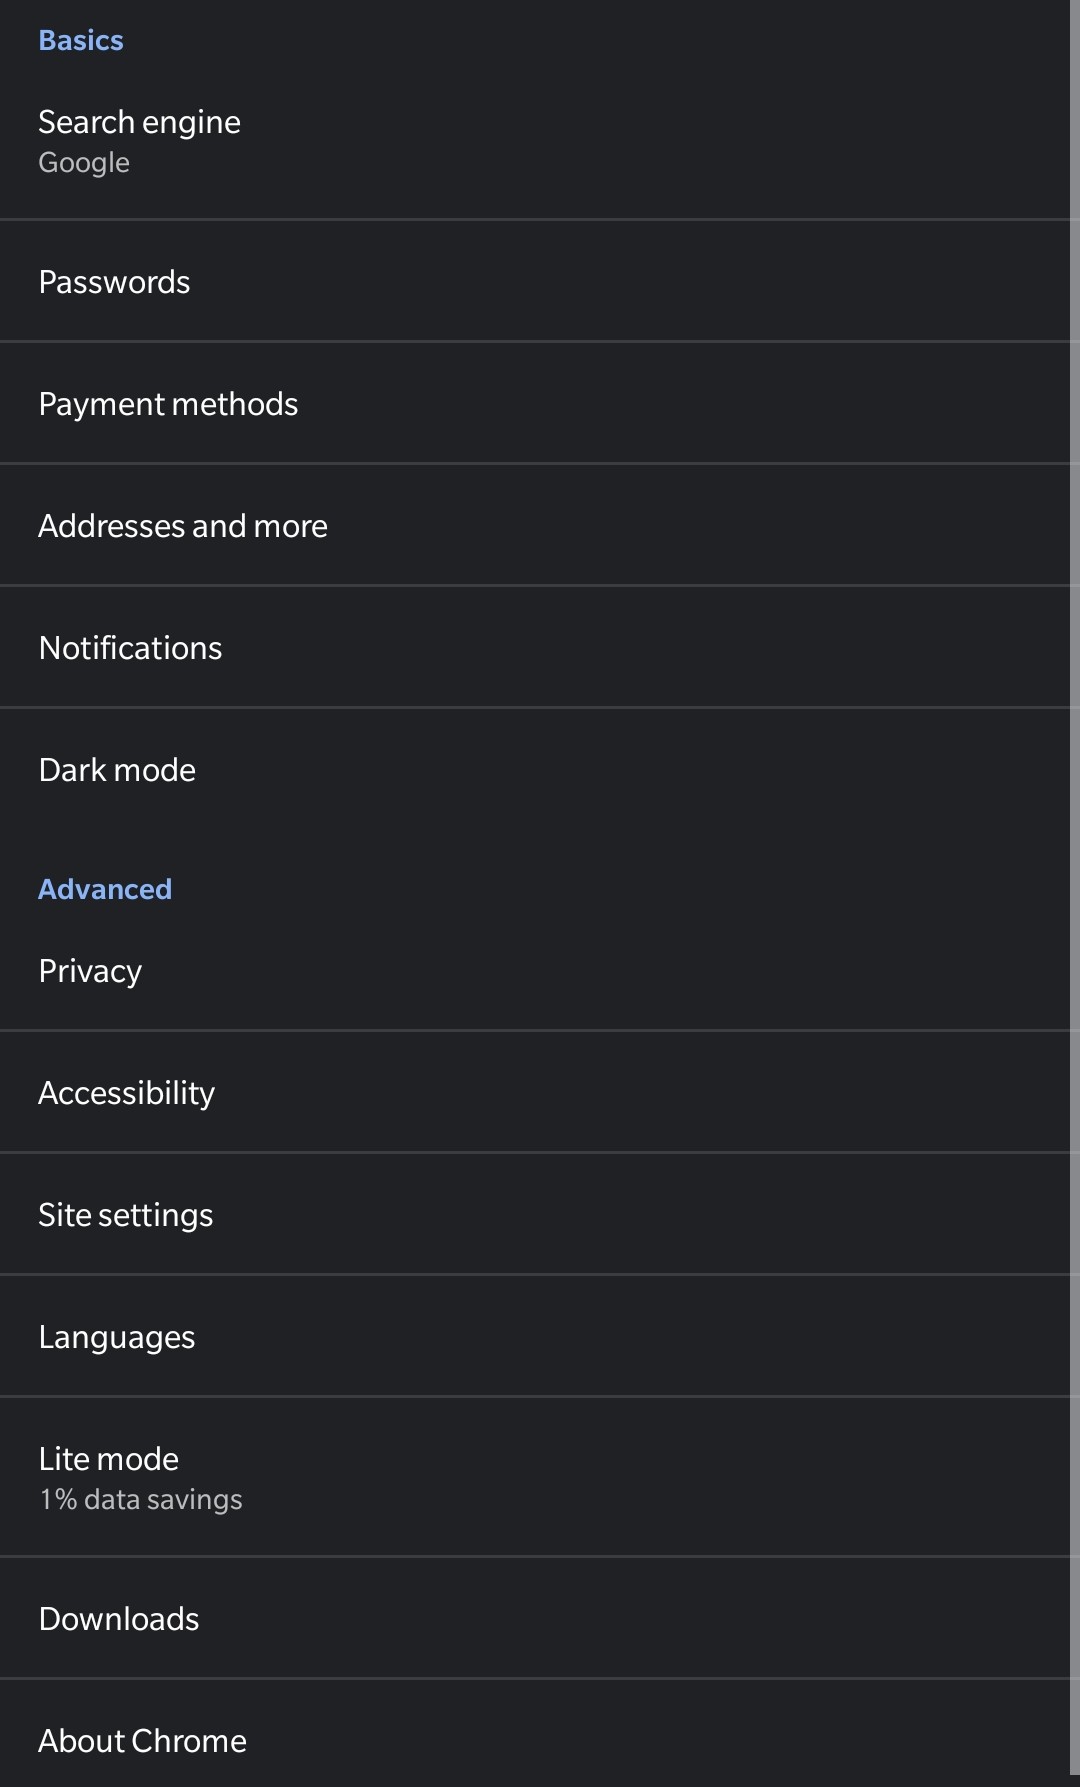Click the Advanced section header
Viewport: 1080px width, 1787px height.
(105, 889)
